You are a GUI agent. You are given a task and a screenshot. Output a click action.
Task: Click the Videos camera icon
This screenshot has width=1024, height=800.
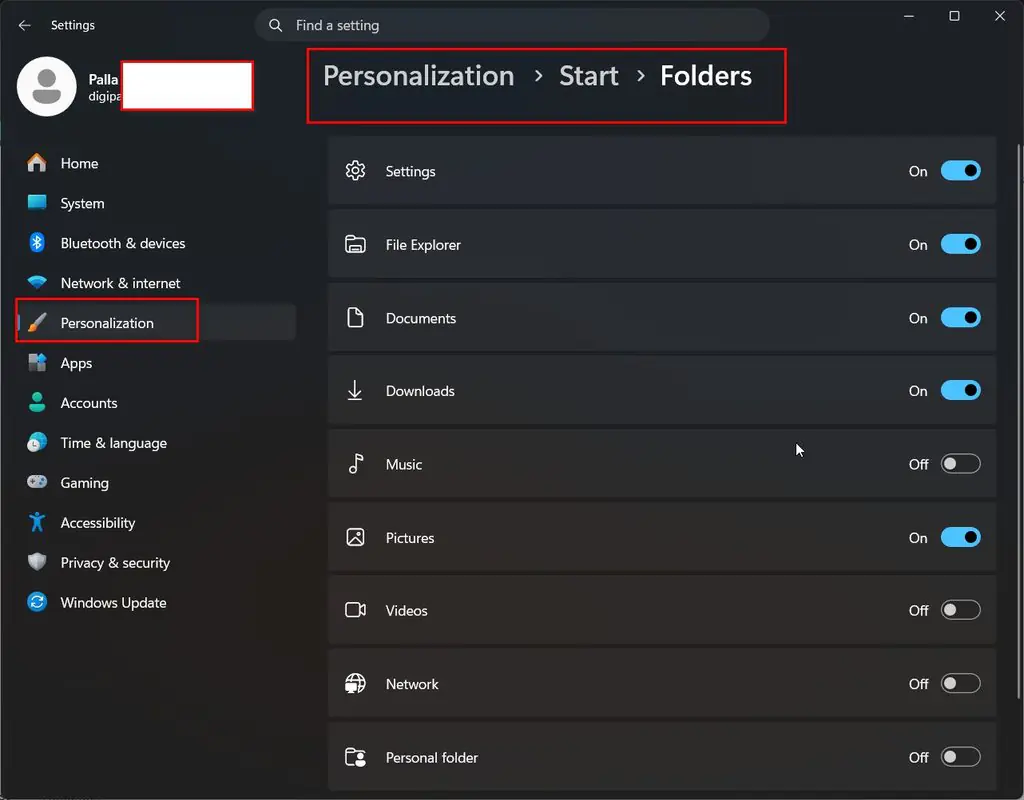(x=355, y=610)
